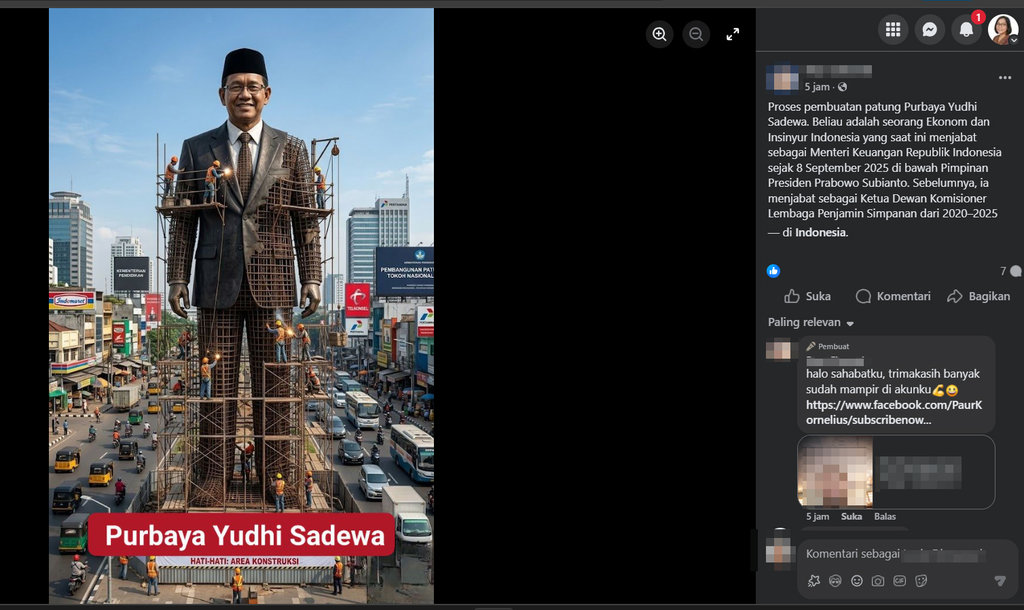Open the notifications bell
The width and height of the screenshot is (1024, 610).
click(966, 30)
